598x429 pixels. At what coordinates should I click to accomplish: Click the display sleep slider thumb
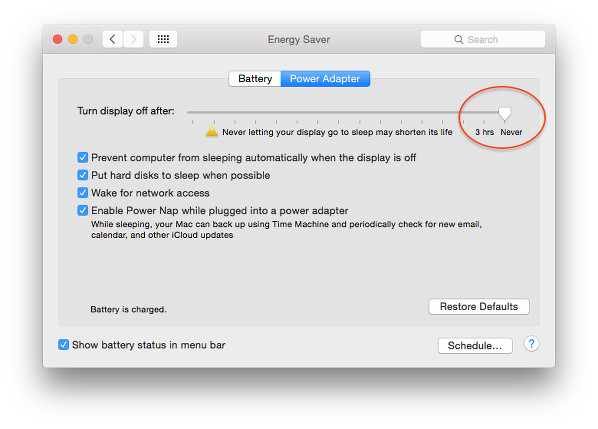click(x=505, y=114)
